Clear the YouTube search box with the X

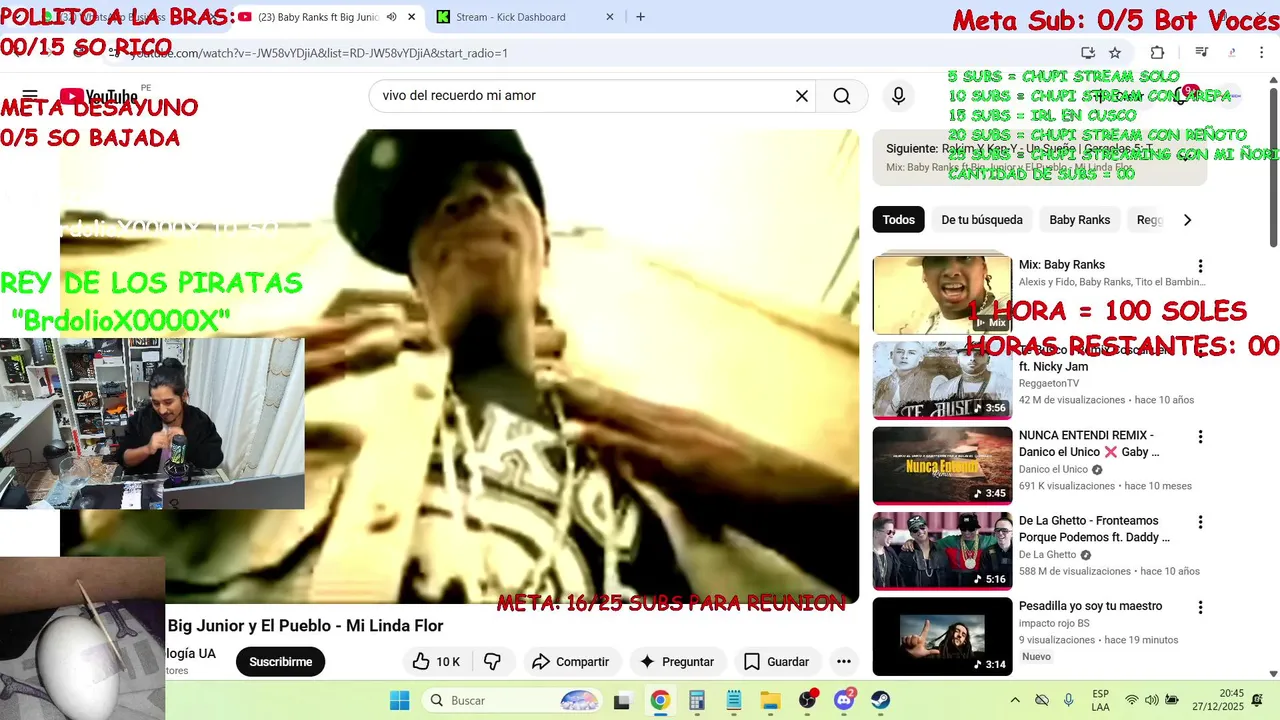[x=801, y=96]
